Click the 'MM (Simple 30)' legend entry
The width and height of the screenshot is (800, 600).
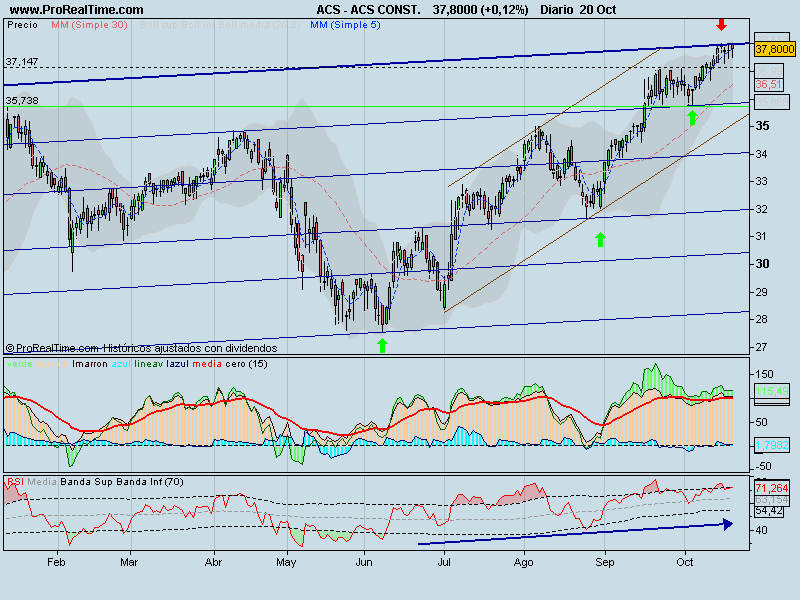tap(89, 24)
